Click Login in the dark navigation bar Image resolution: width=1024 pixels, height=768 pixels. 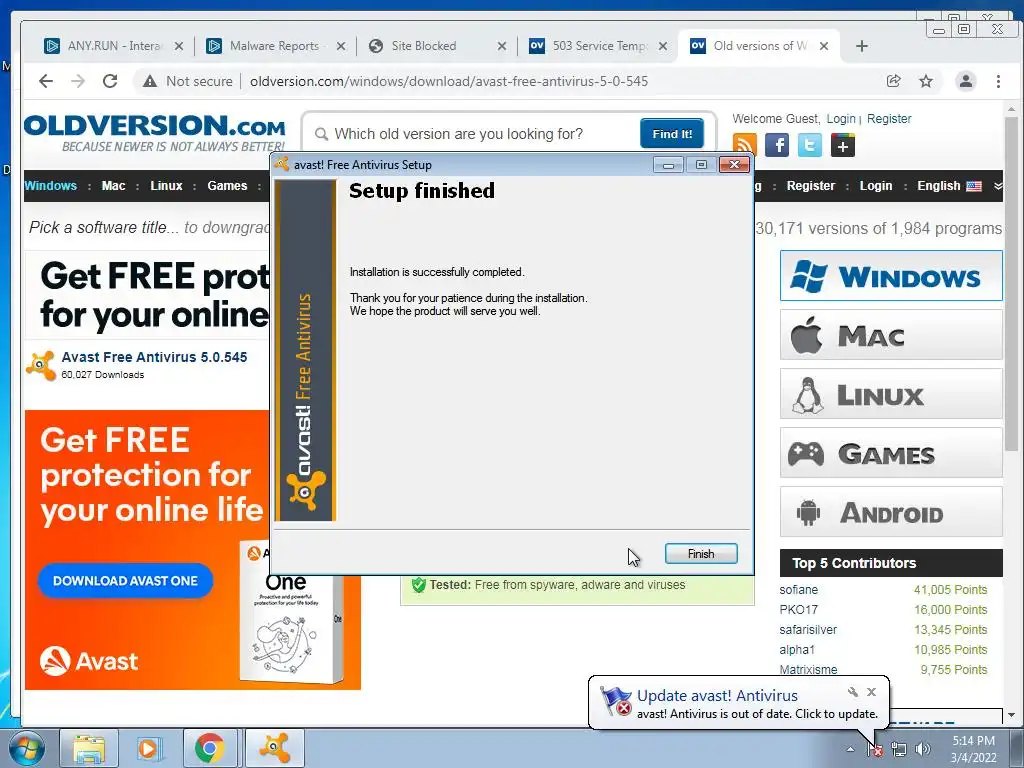[876, 185]
